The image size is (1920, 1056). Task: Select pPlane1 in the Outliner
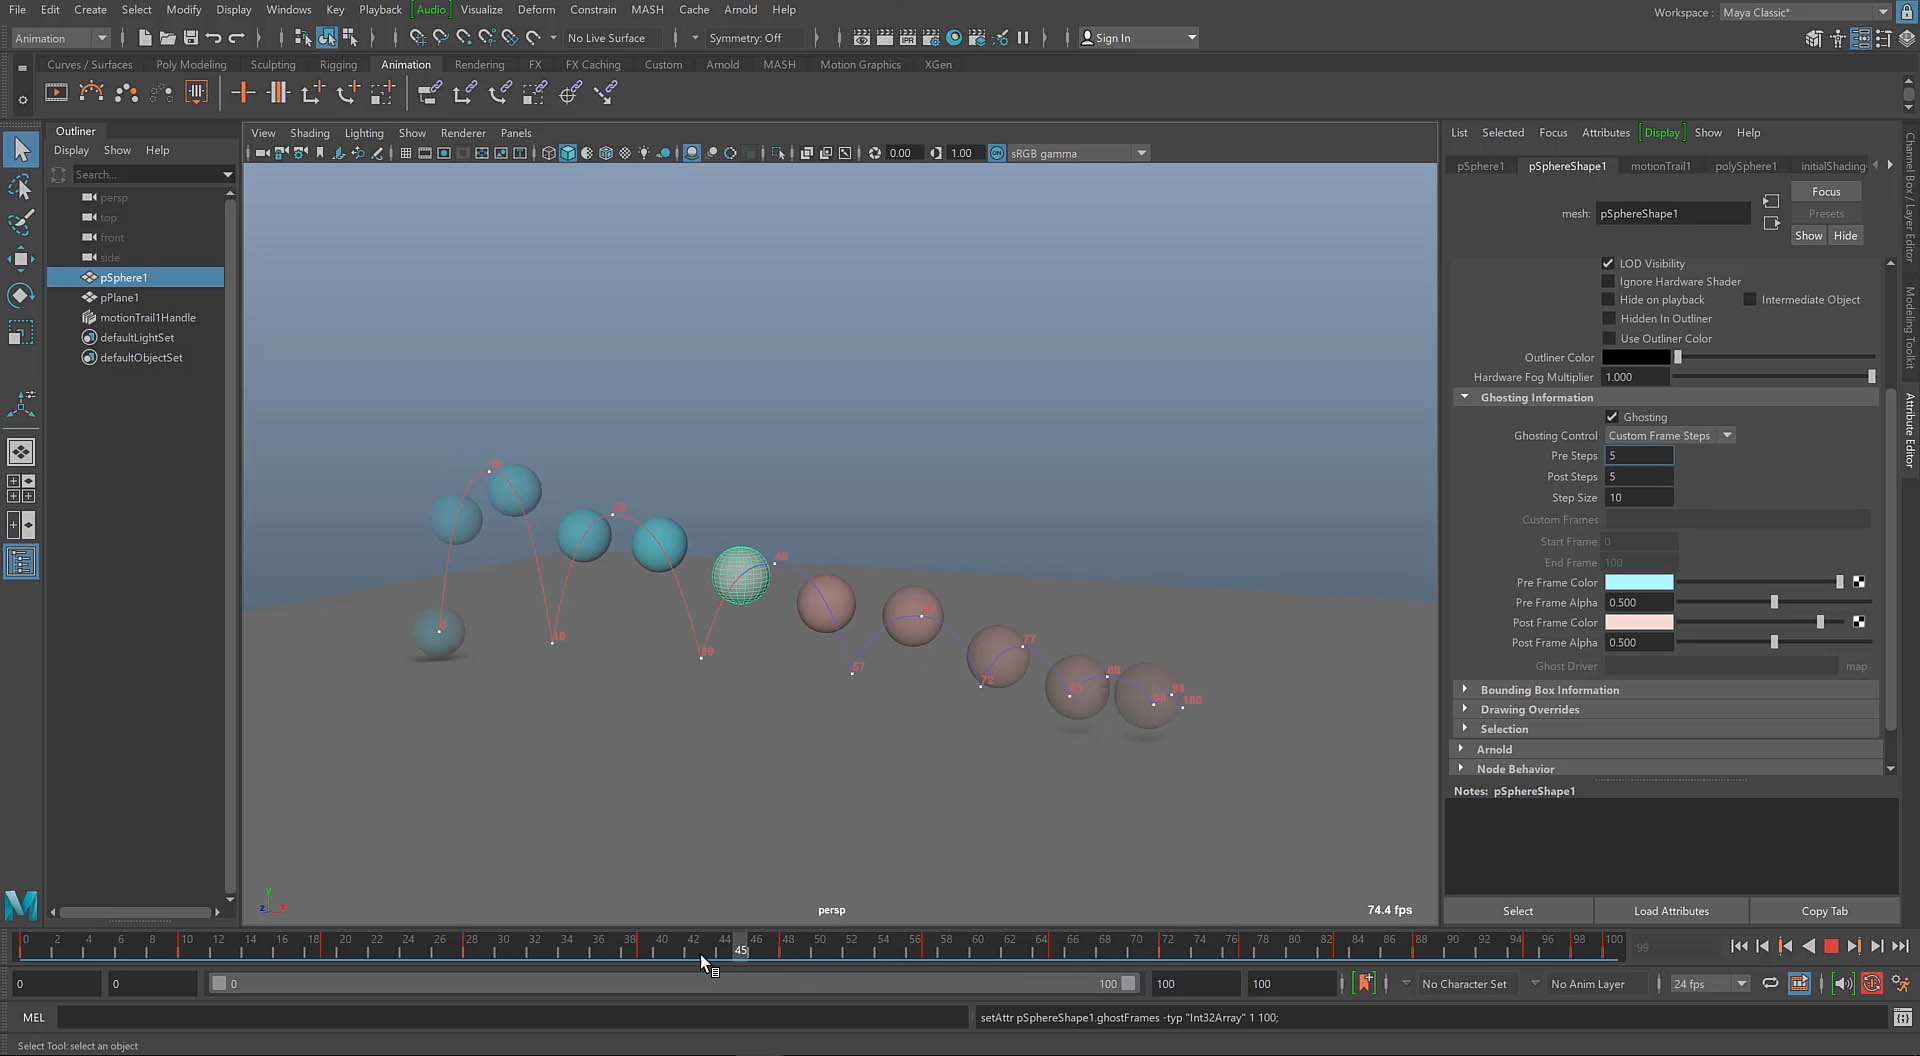(120, 297)
